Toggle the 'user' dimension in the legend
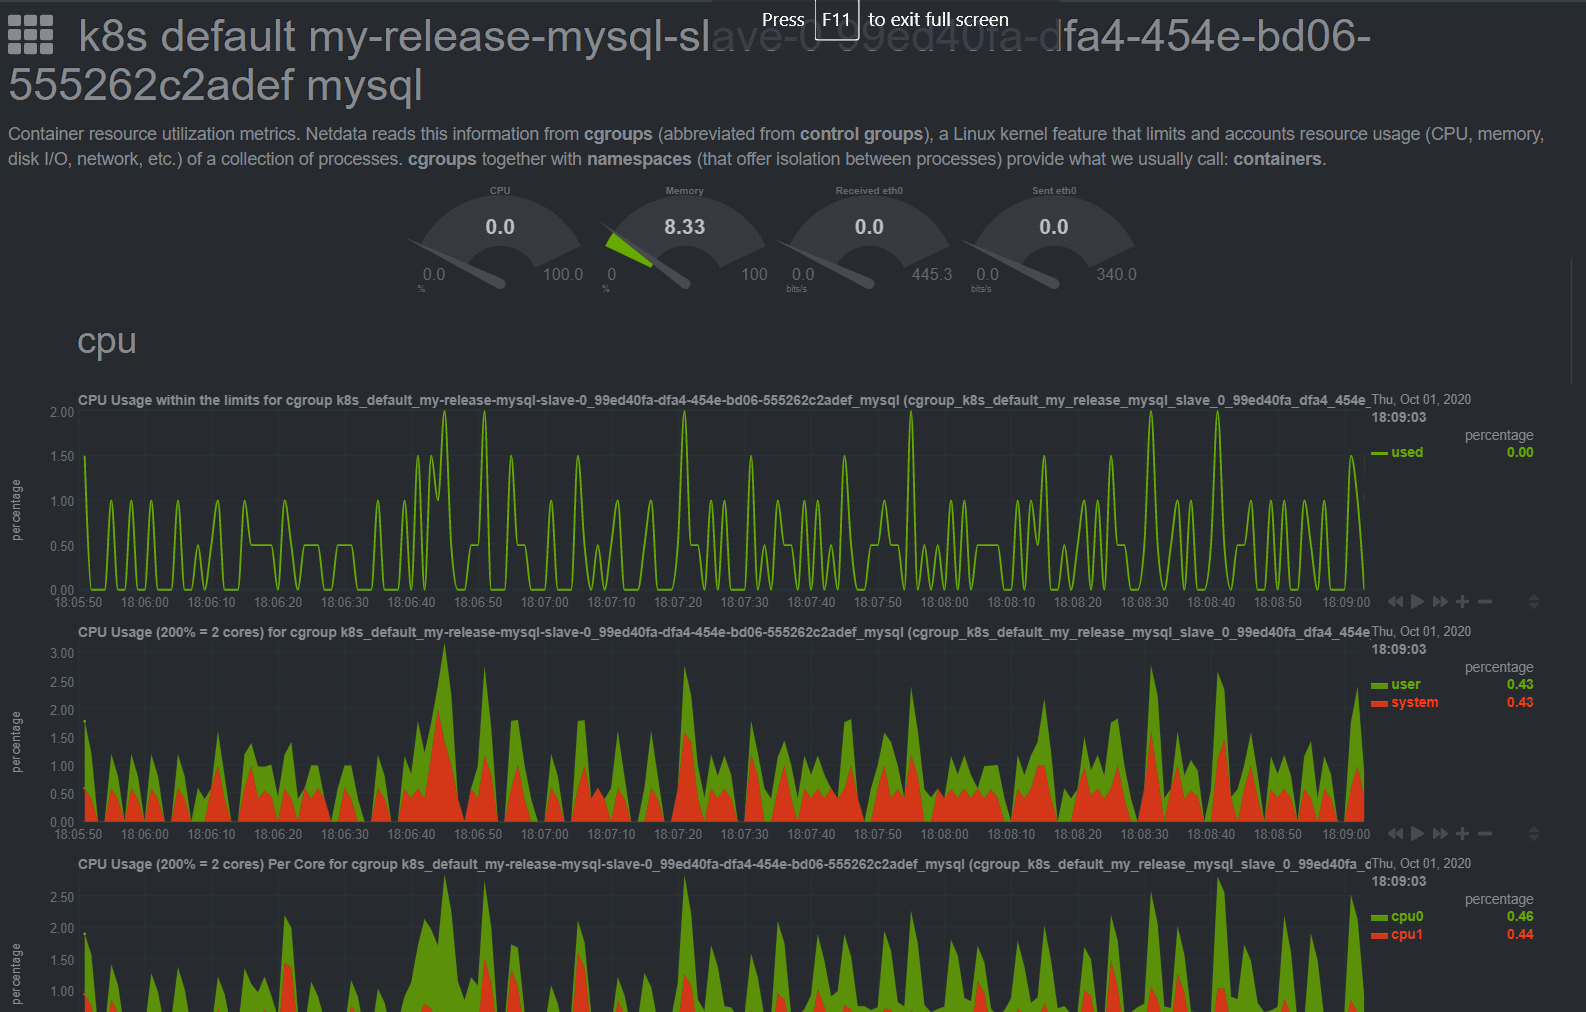The image size is (1586, 1012). tap(1405, 685)
